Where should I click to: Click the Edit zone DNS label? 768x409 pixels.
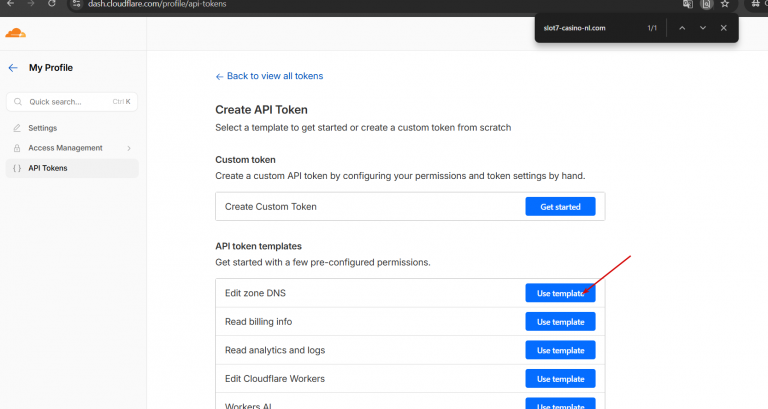tap(255, 293)
